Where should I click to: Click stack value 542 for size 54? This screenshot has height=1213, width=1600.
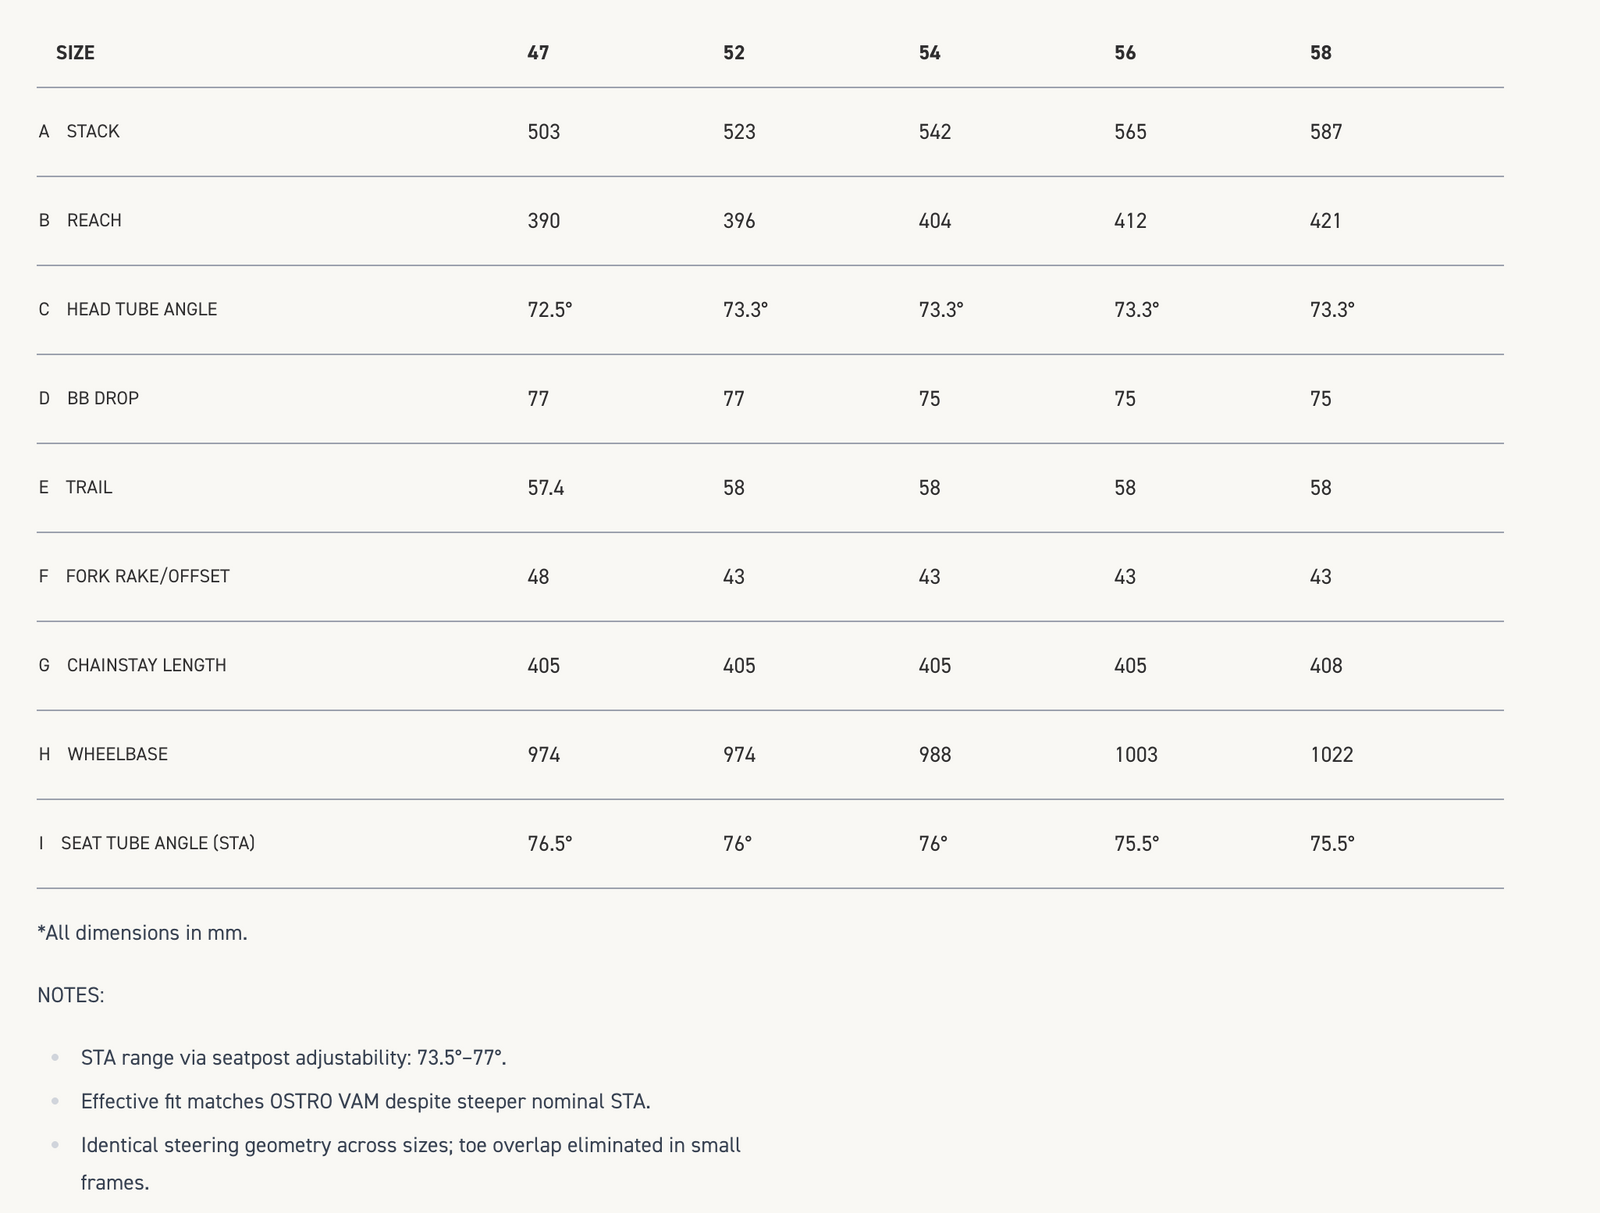[935, 132]
